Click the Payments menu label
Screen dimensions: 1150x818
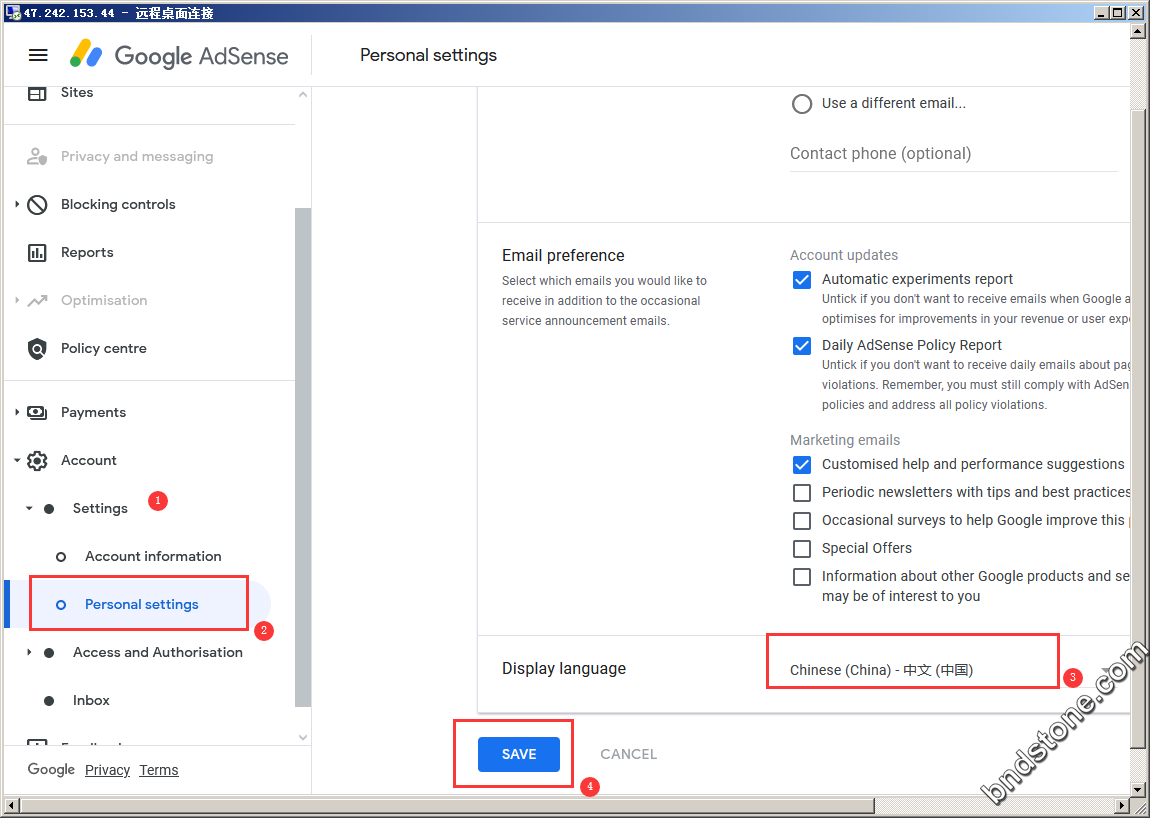tap(93, 412)
